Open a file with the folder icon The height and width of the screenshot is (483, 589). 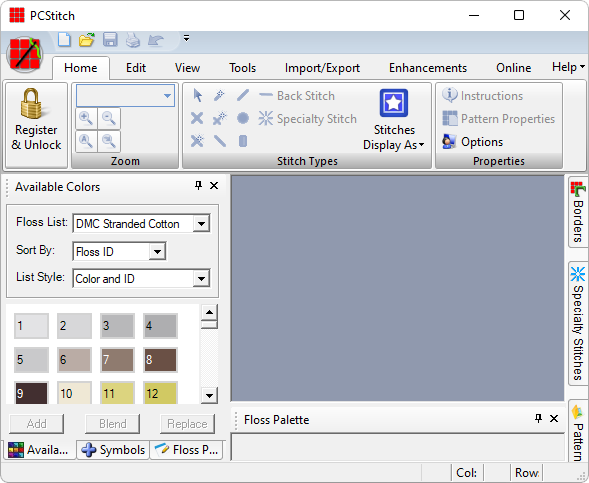pyautogui.click(x=87, y=39)
